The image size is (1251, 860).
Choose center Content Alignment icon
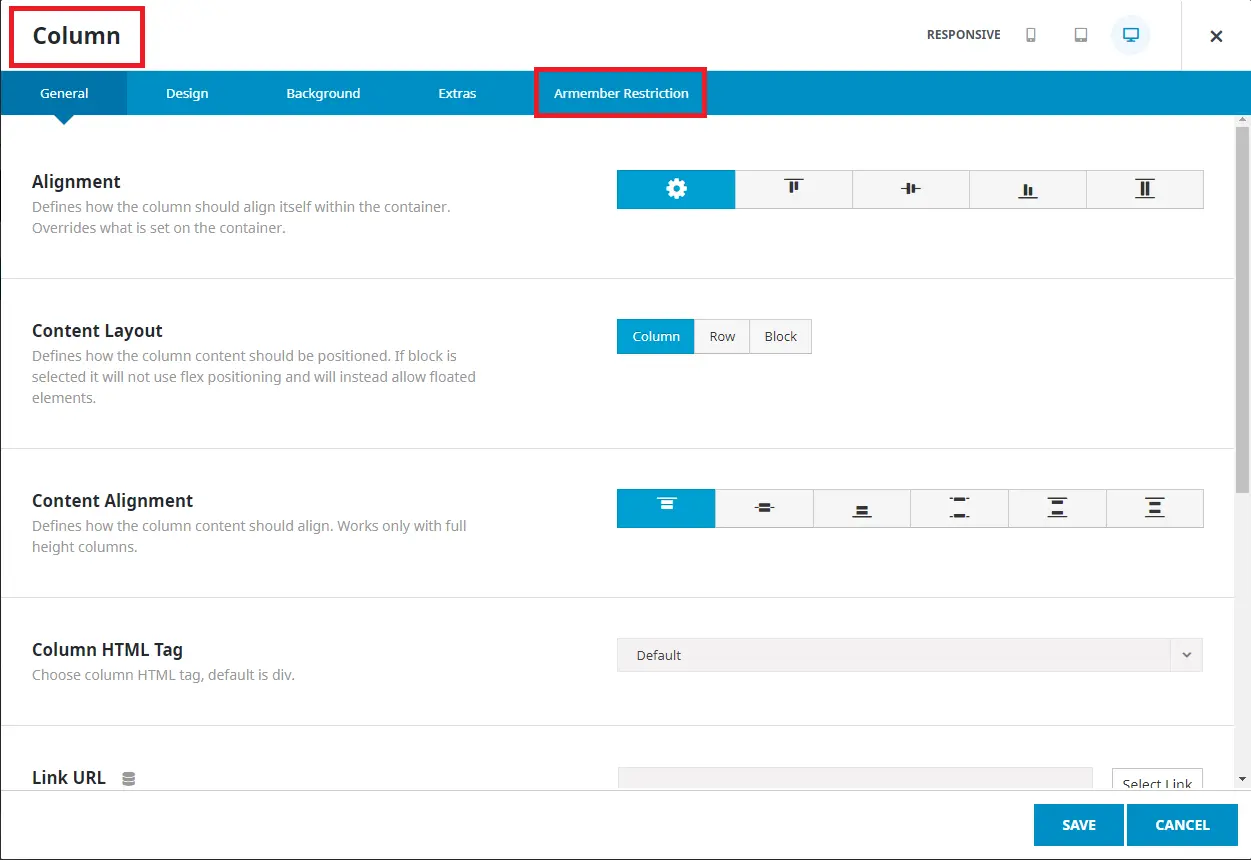[x=764, y=508]
